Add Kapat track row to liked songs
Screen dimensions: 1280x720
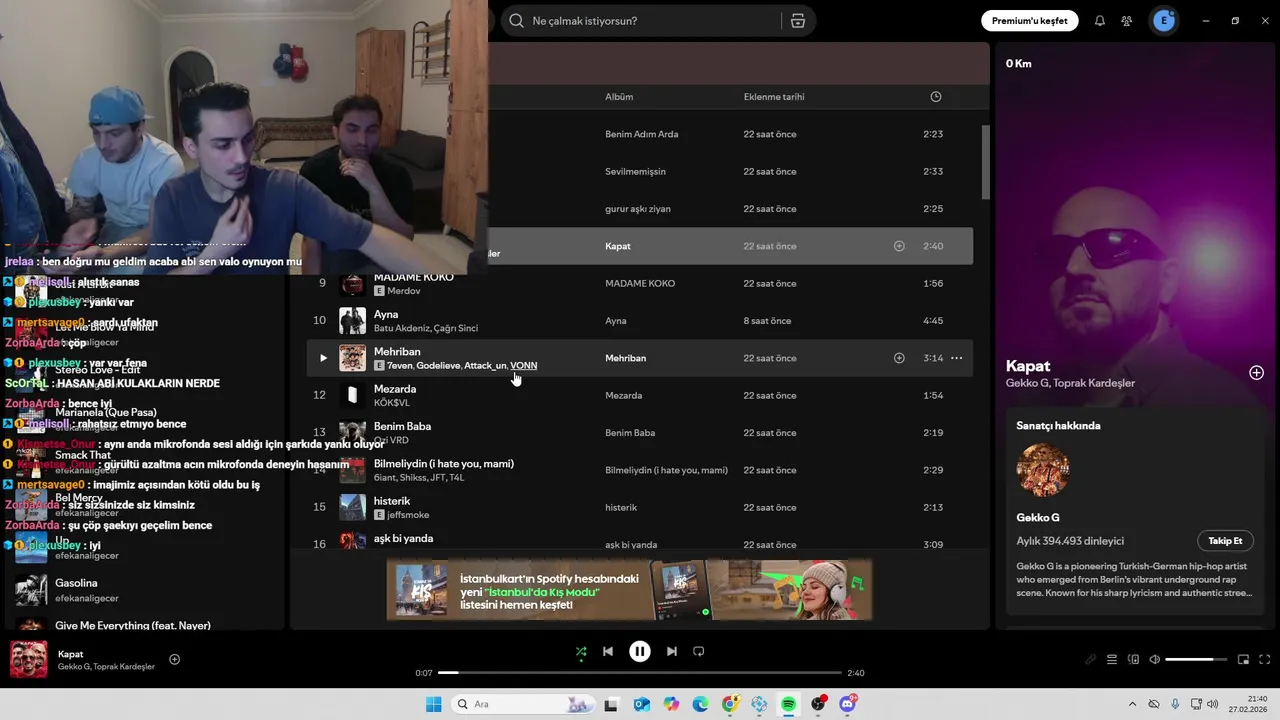point(899,246)
